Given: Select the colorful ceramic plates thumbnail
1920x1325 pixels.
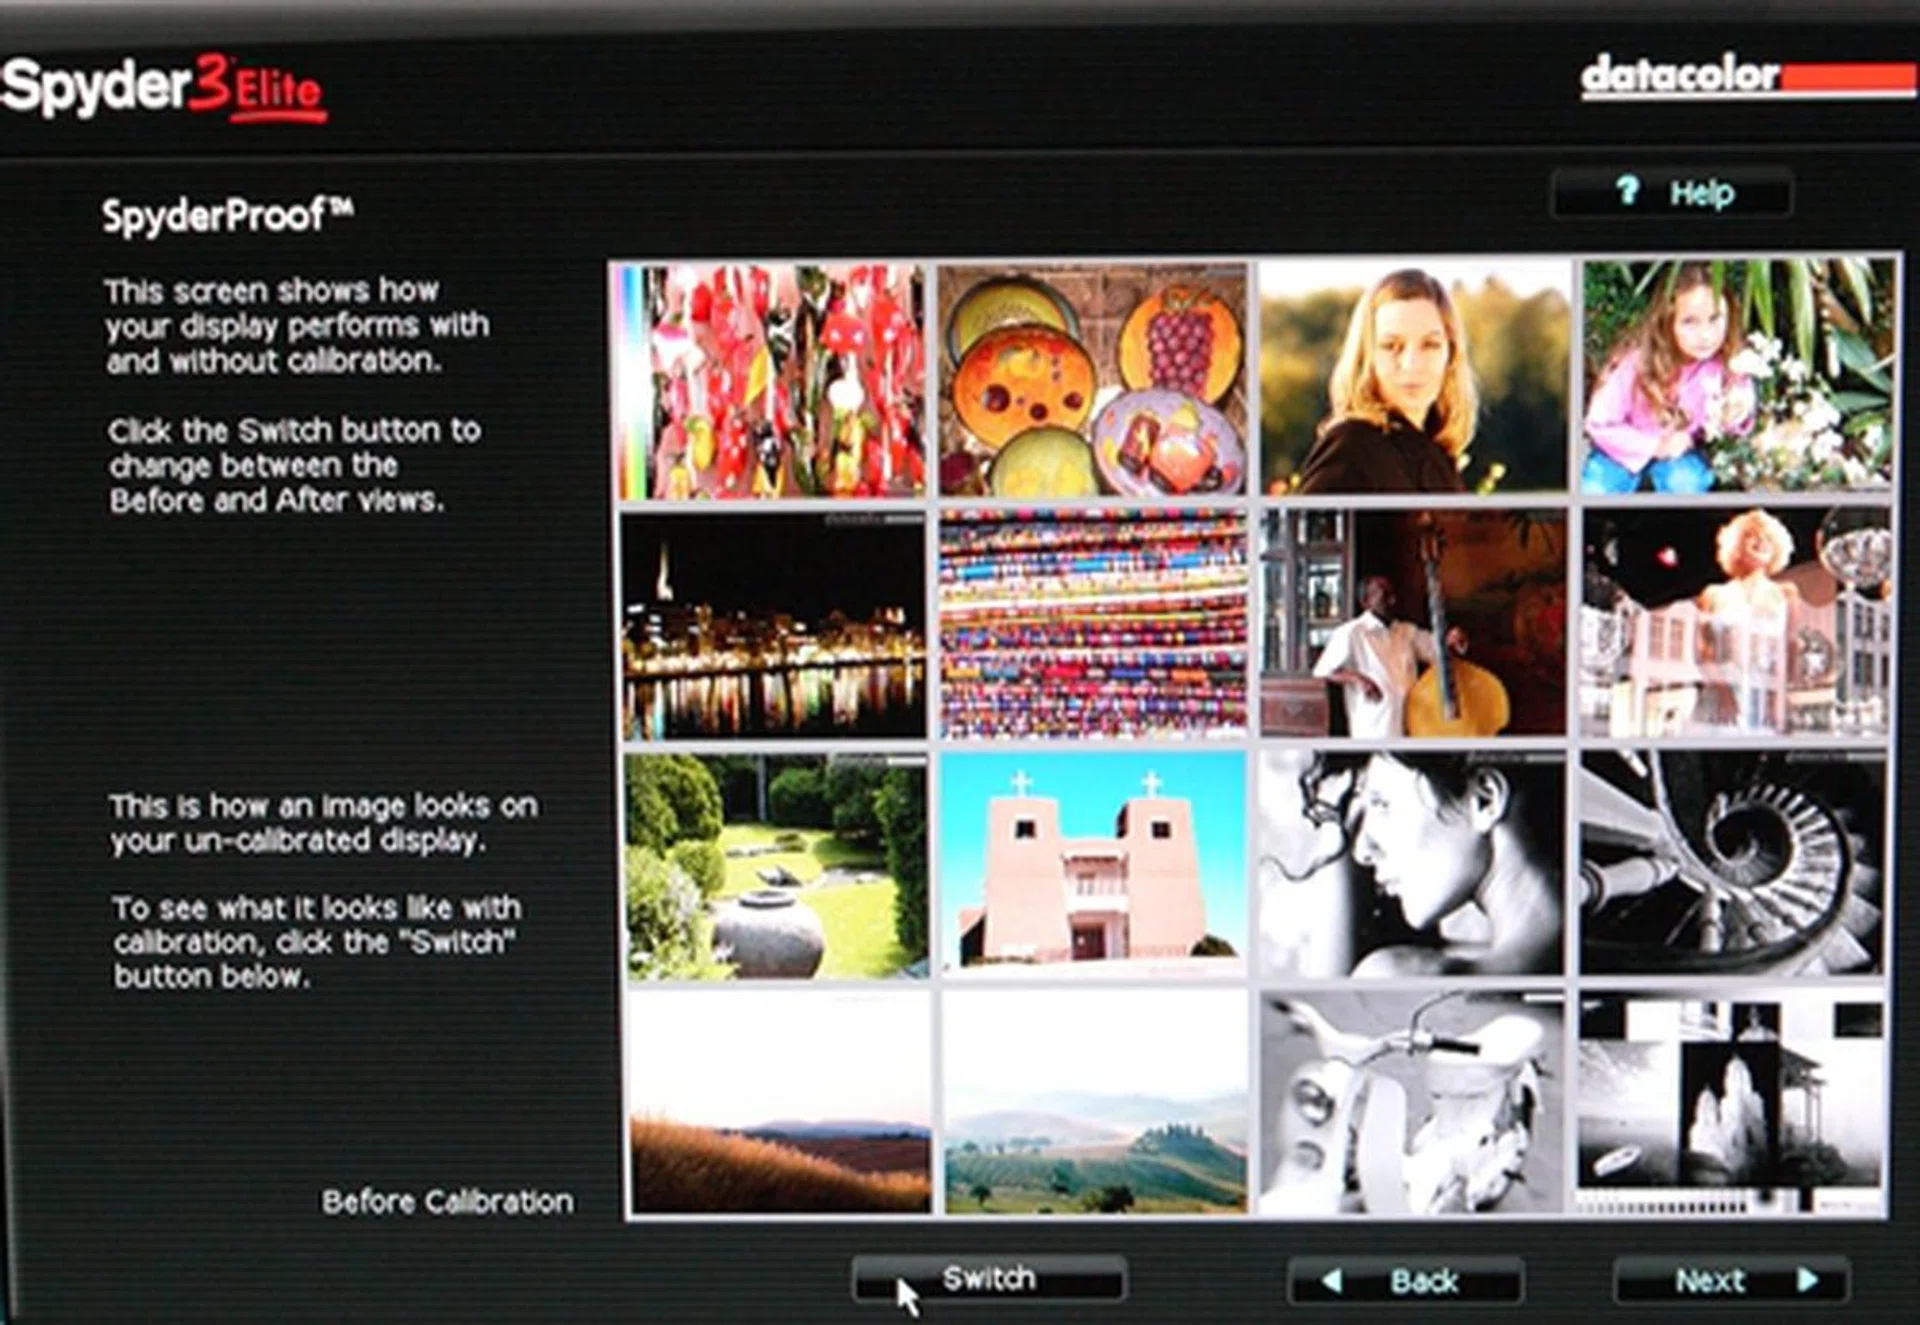Looking at the screenshot, I should [x=1092, y=380].
